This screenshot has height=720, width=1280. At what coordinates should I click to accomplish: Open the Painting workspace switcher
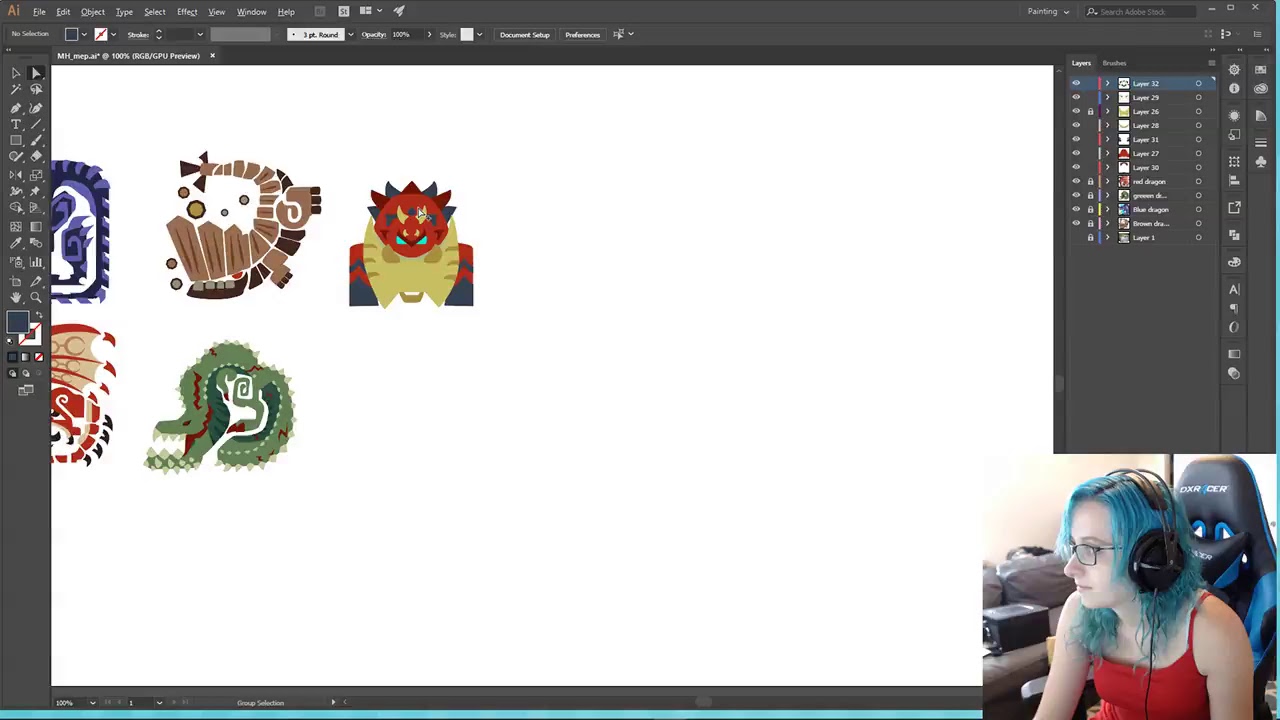pos(1048,11)
